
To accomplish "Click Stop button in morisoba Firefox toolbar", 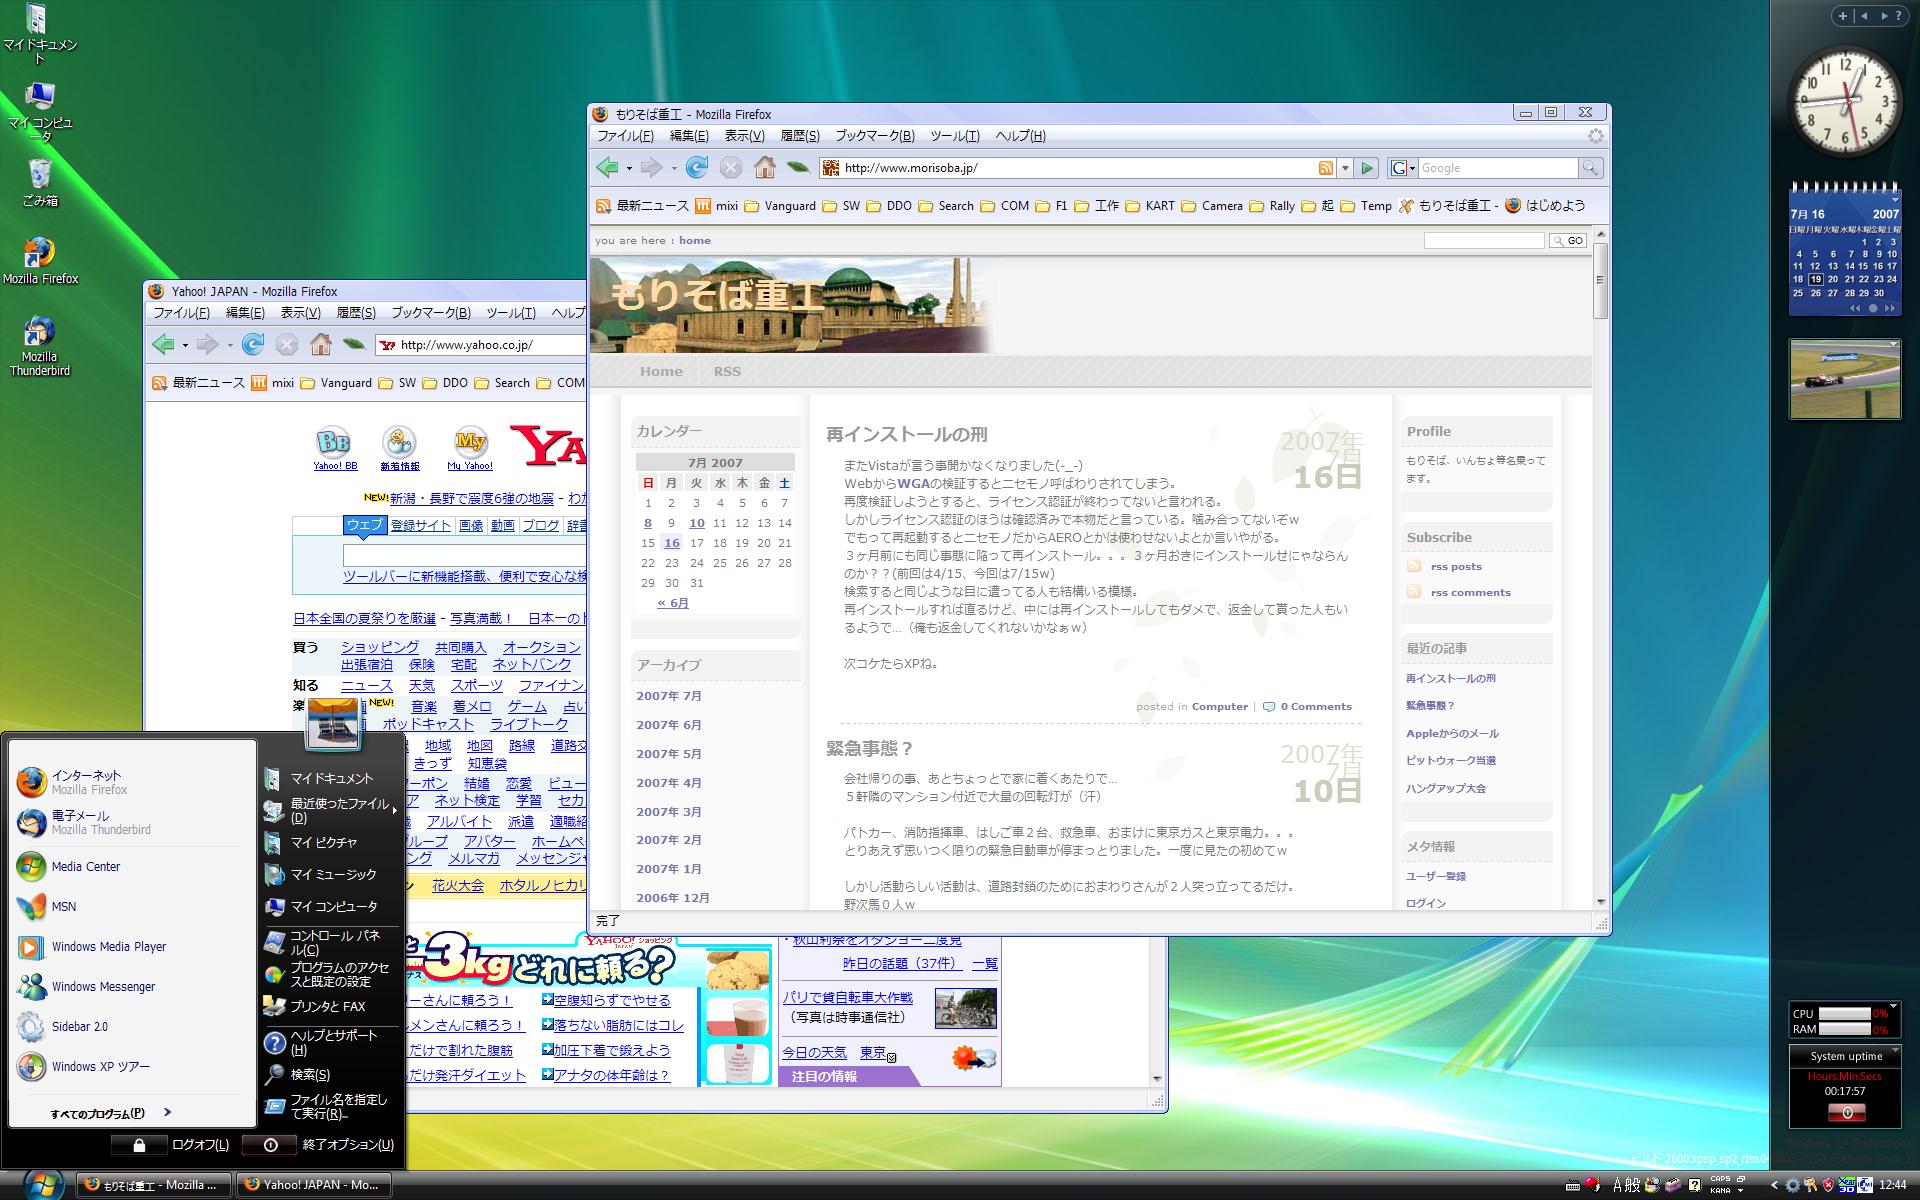I will [731, 168].
